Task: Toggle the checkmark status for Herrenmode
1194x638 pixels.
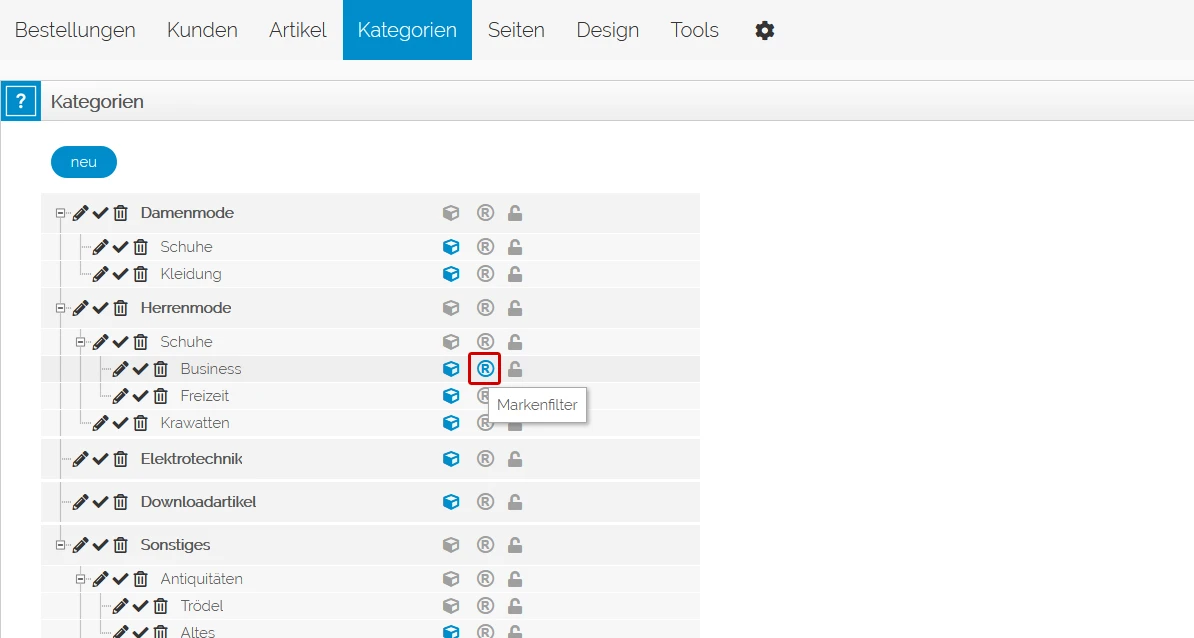Action: click(x=101, y=308)
